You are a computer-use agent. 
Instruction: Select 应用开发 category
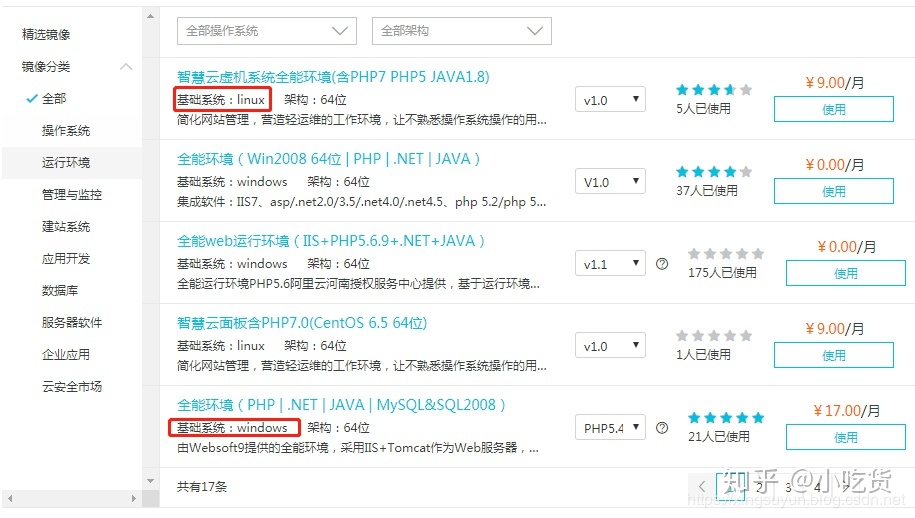coord(66,259)
